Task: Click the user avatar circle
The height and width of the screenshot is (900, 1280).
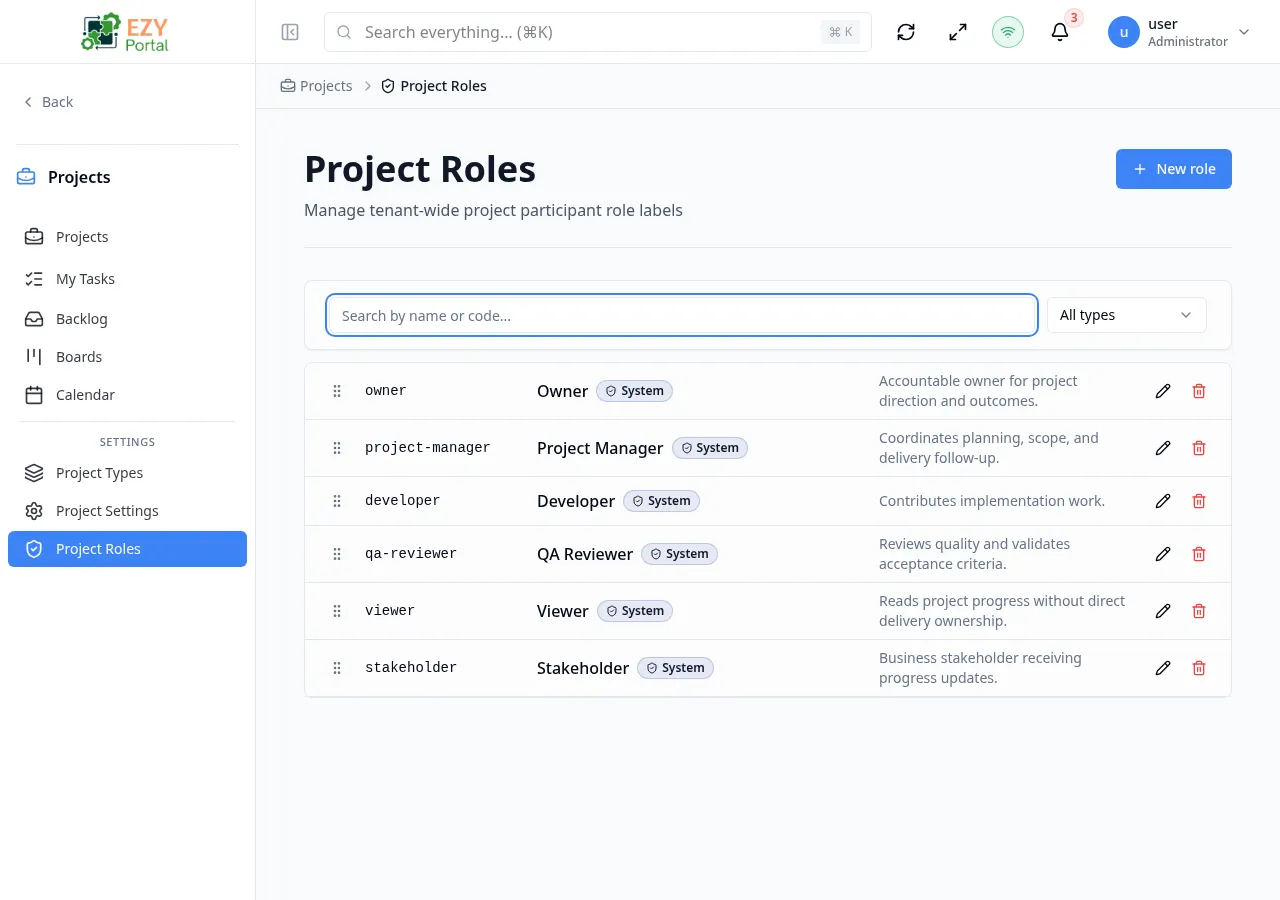Action: (x=1124, y=32)
